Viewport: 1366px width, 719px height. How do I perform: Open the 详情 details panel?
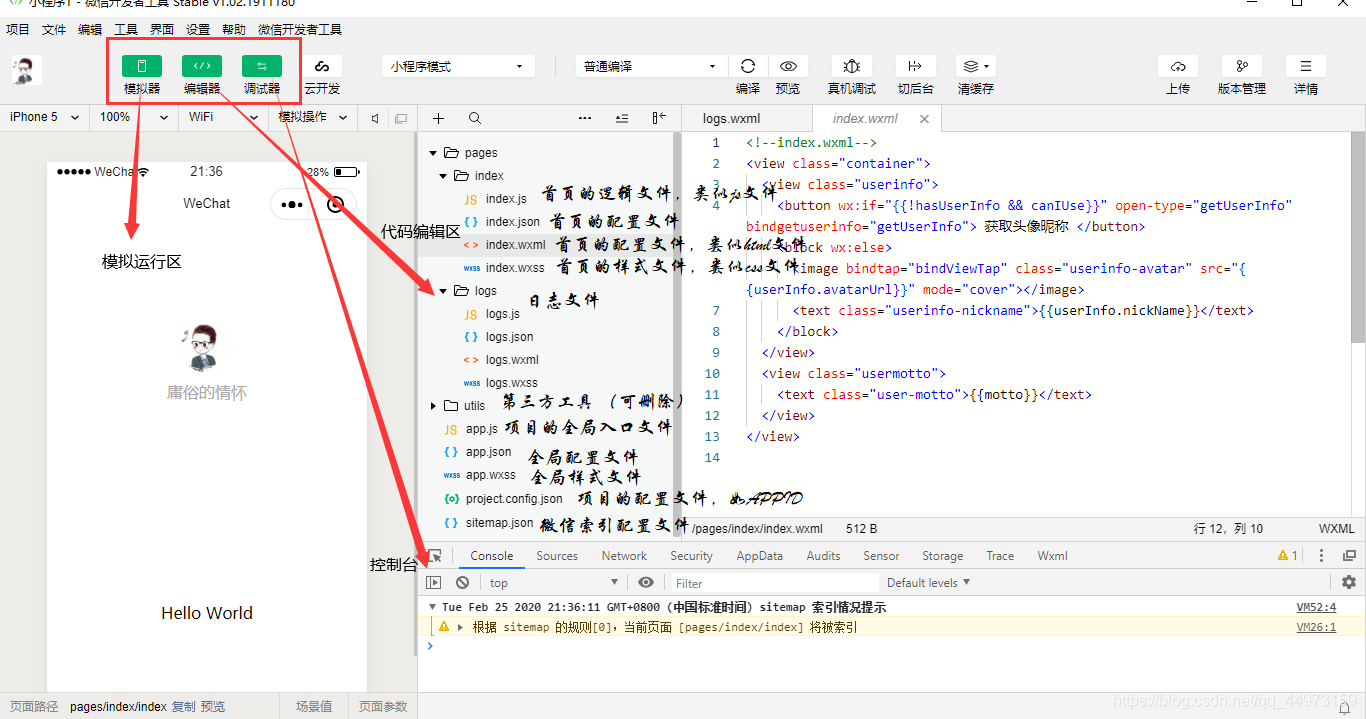1306,66
